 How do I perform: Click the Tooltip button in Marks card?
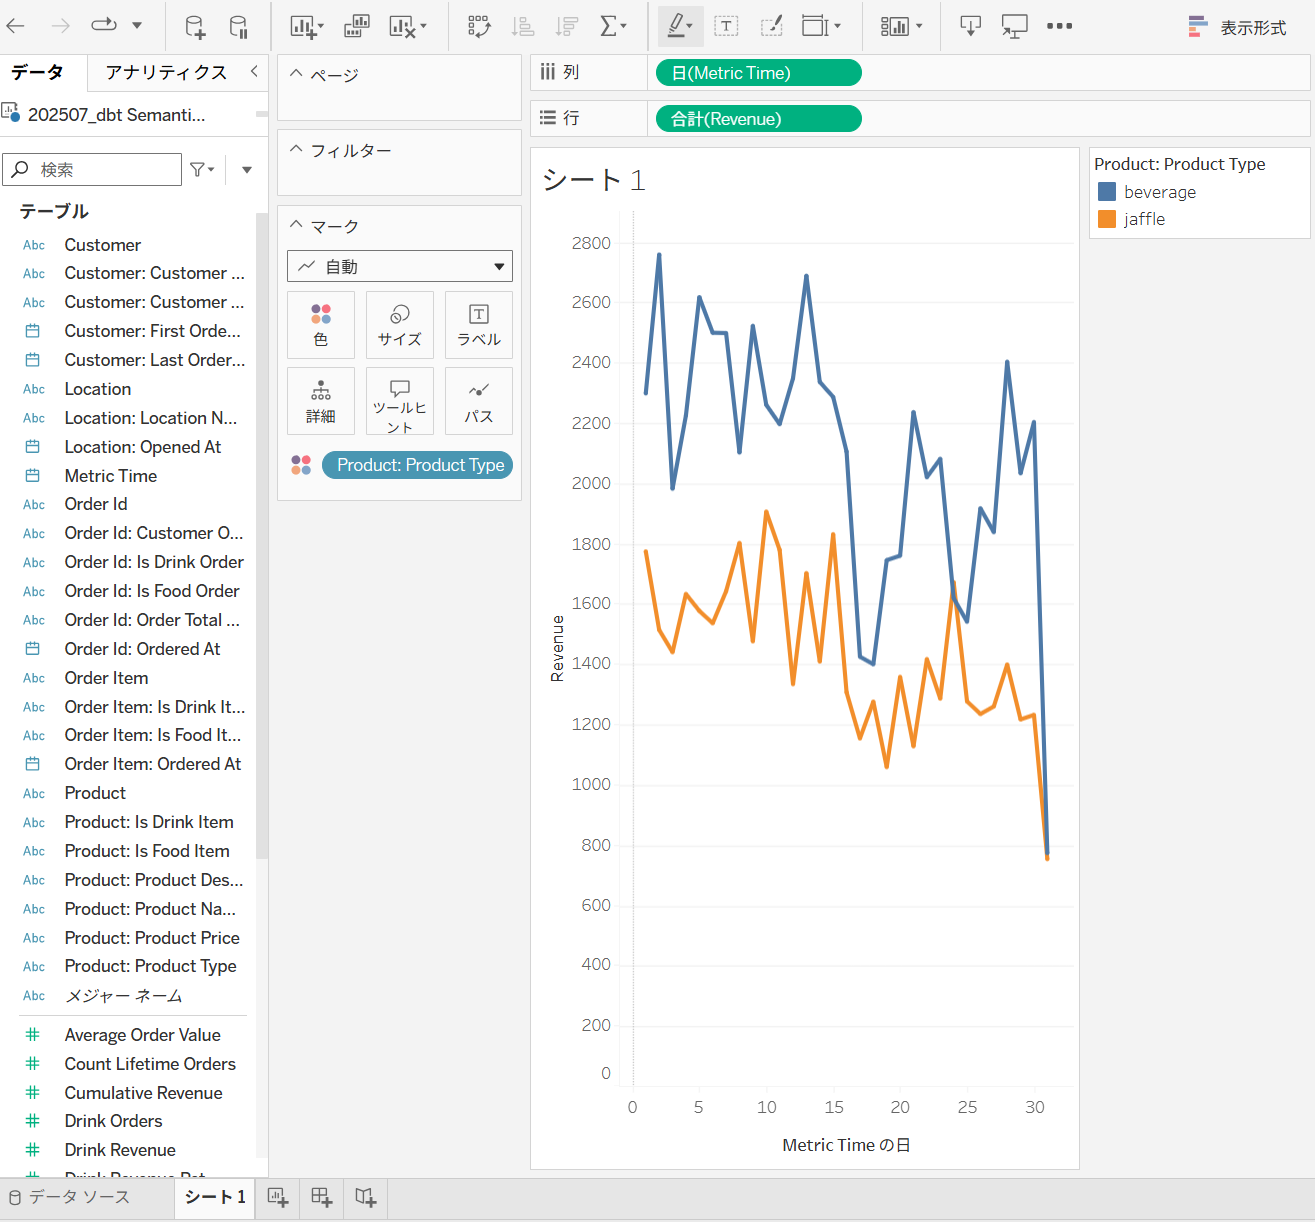point(400,401)
